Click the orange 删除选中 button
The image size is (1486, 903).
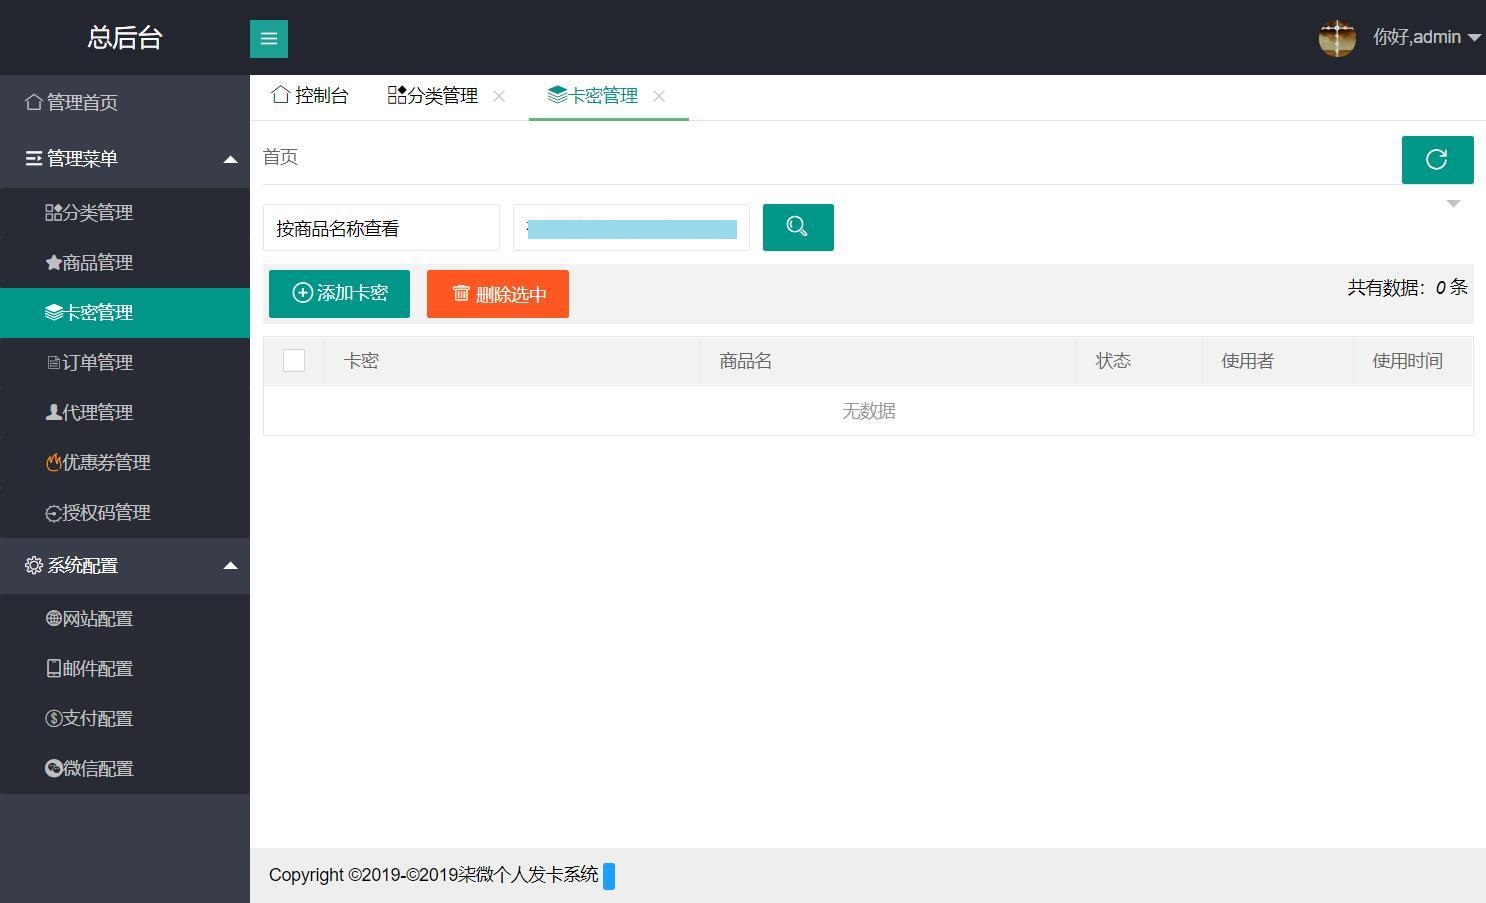(x=497, y=294)
